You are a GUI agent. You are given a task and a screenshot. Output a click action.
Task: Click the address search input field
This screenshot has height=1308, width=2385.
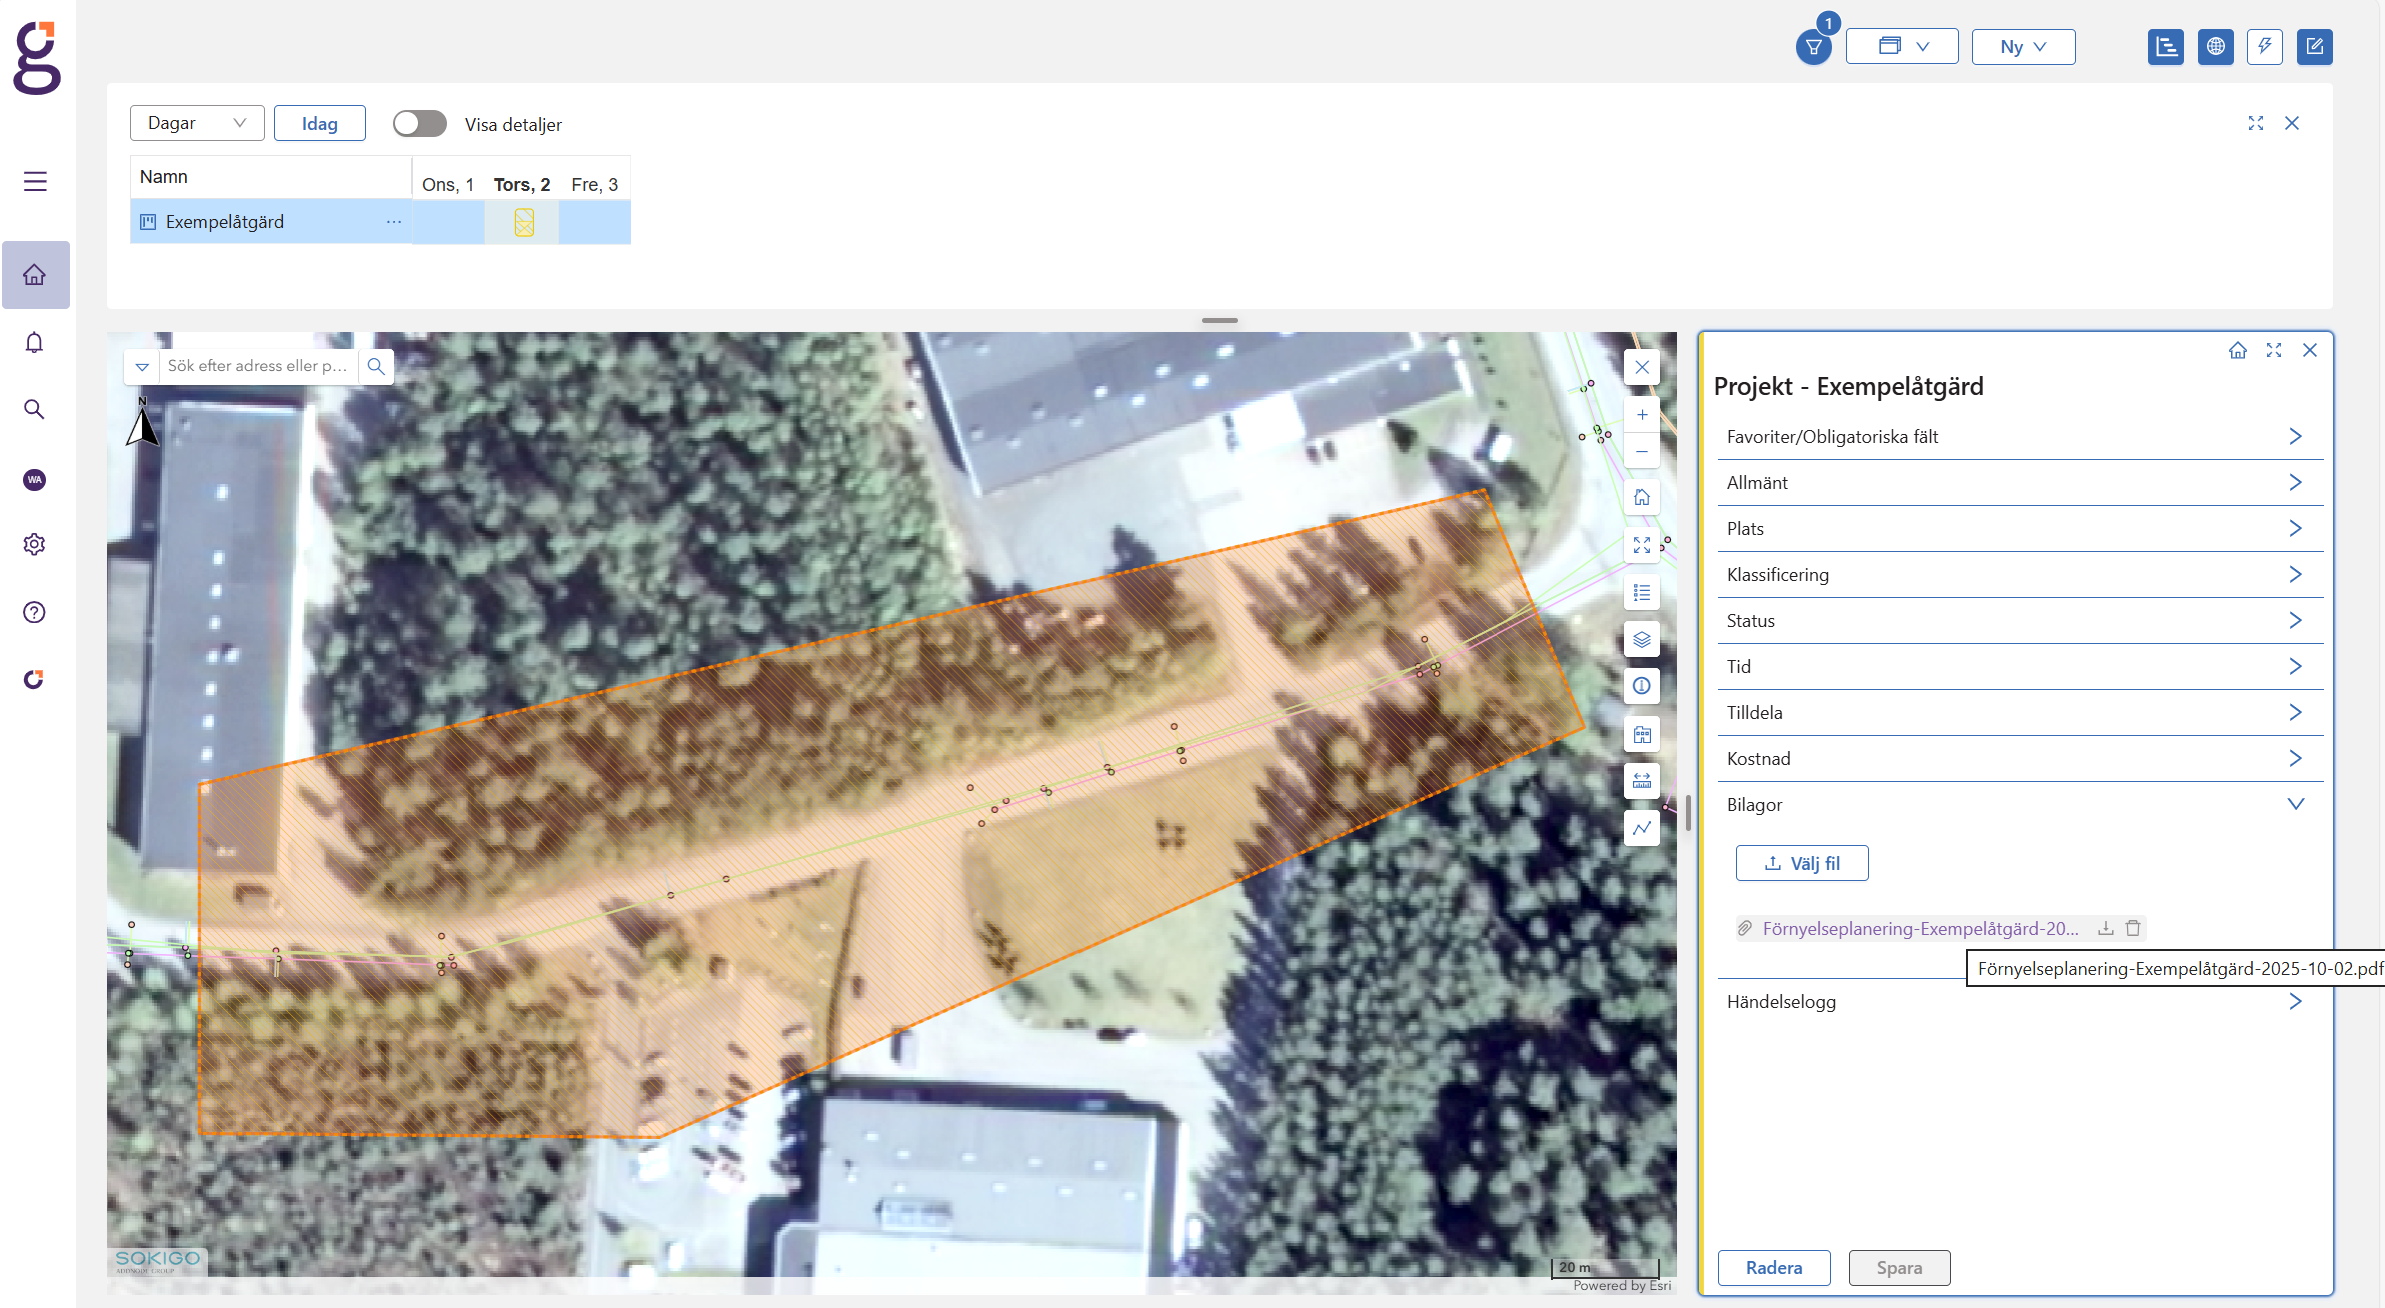point(257,366)
